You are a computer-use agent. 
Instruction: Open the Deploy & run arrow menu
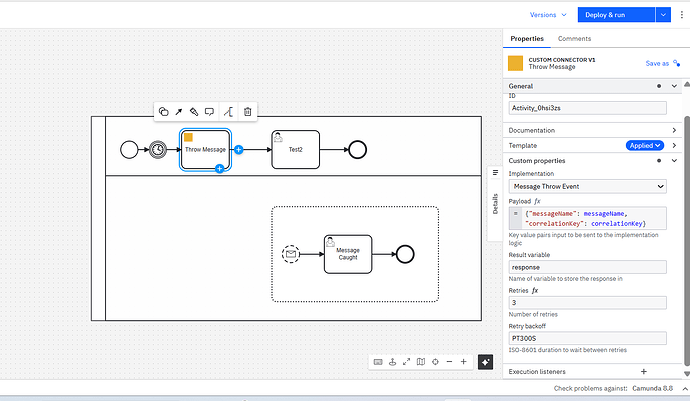[664, 15]
